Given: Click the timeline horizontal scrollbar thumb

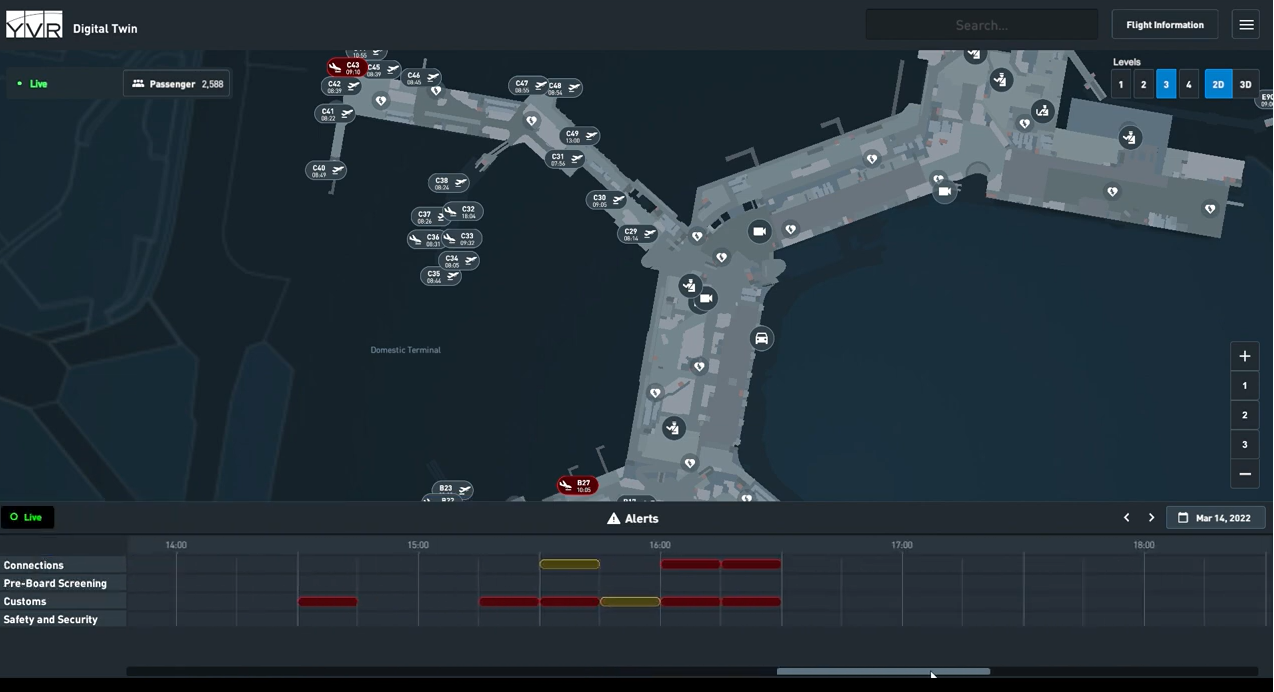Looking at the screenshot, I should click(x=883, y=672).
